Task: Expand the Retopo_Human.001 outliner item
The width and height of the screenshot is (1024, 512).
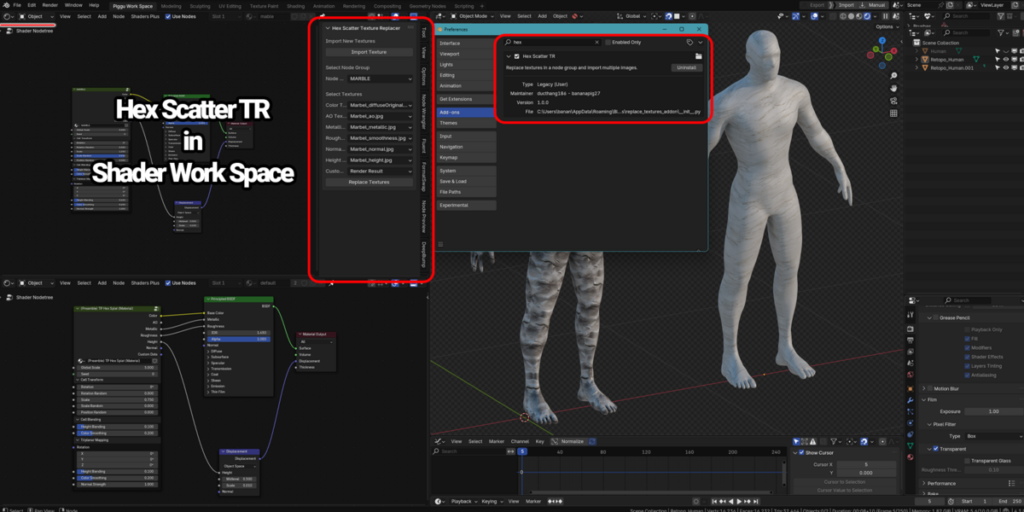Action: (917, 67)
